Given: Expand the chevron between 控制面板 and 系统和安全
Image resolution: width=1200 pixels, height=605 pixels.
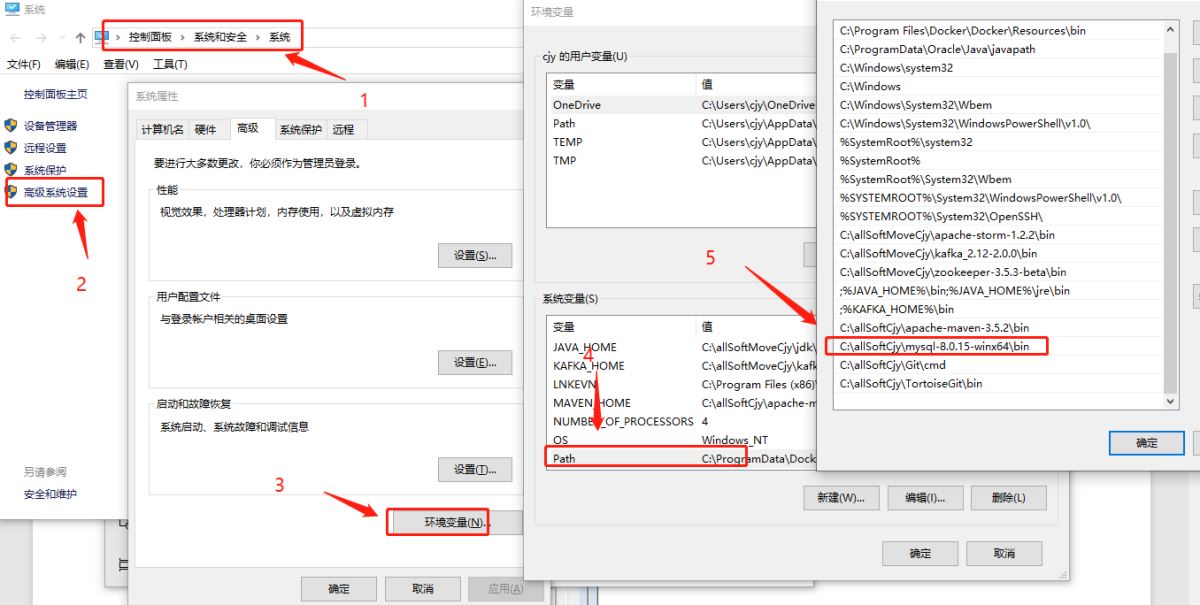Looking at the screenshot, I should (183, 37).
